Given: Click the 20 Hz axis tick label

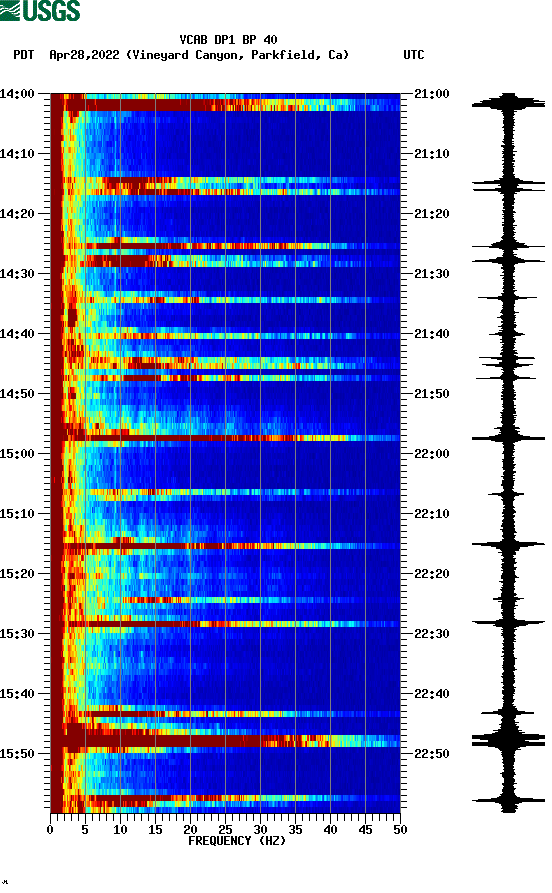Looking at the screenshot, I should 190,830.
